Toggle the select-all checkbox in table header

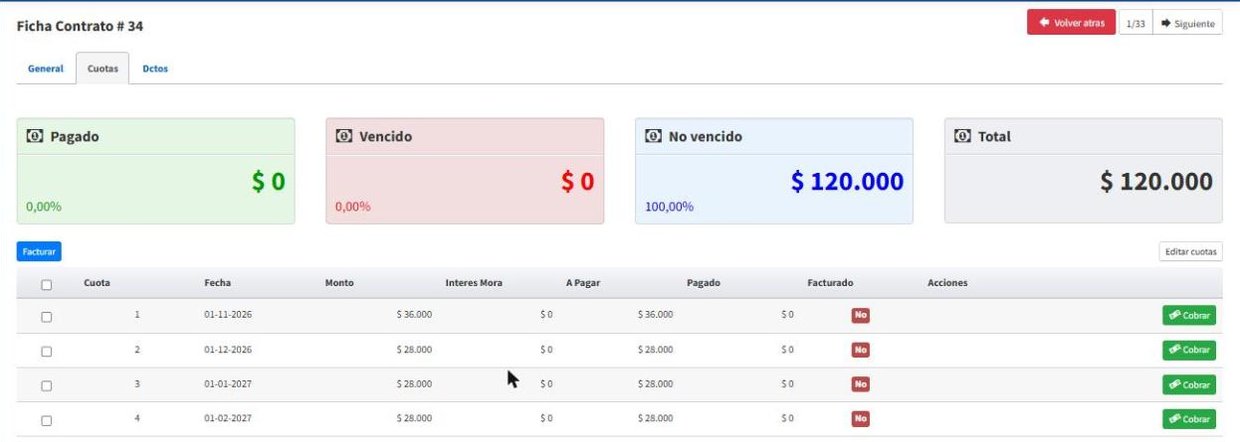(46, 285)
